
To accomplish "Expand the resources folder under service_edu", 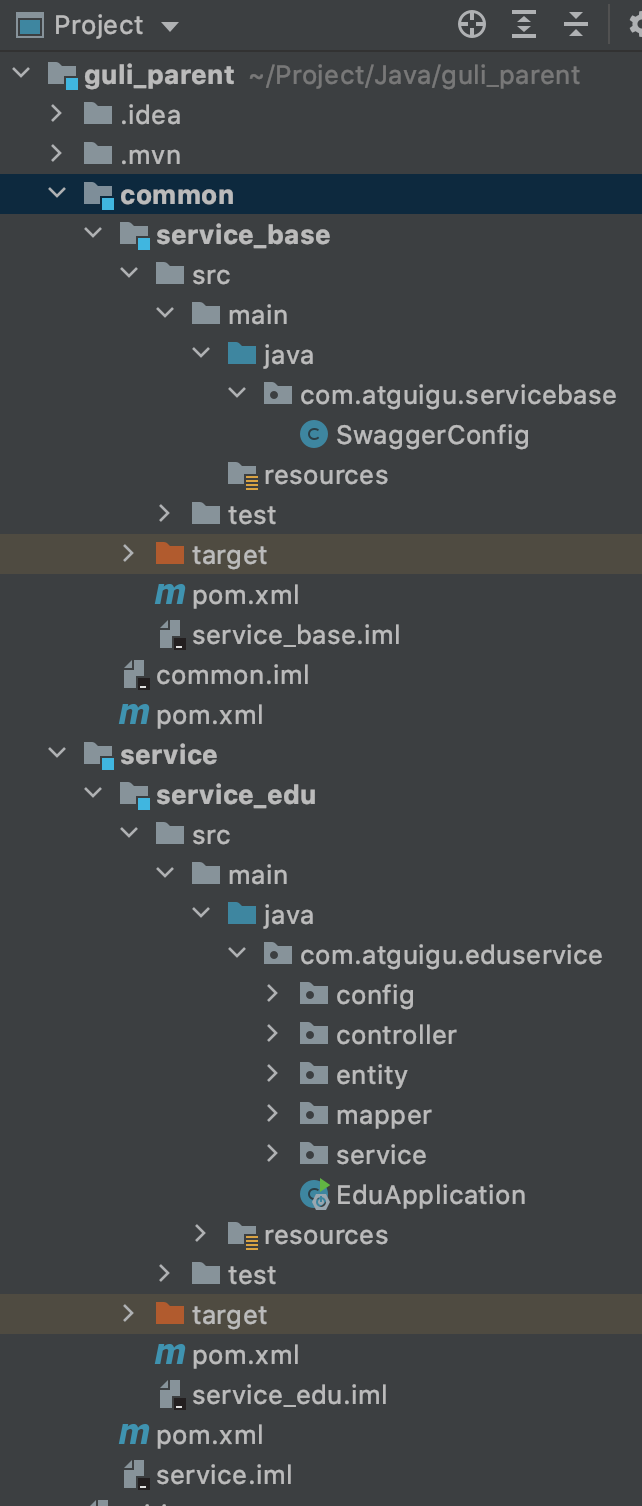I will pos(200,1234).
